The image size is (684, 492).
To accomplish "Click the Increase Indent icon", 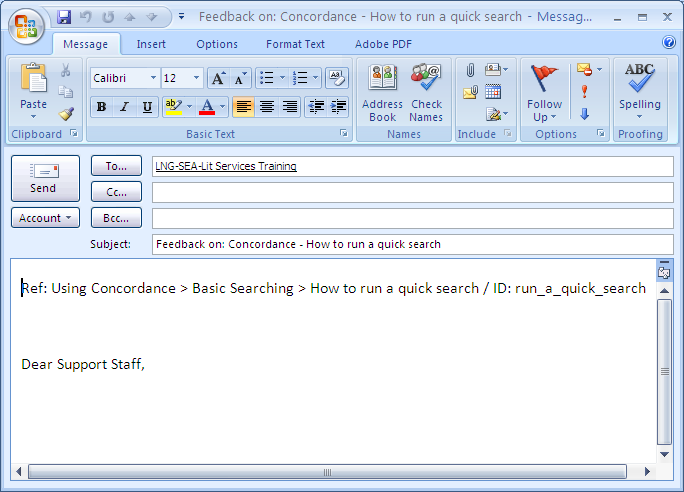I will [x=339, y=106].
